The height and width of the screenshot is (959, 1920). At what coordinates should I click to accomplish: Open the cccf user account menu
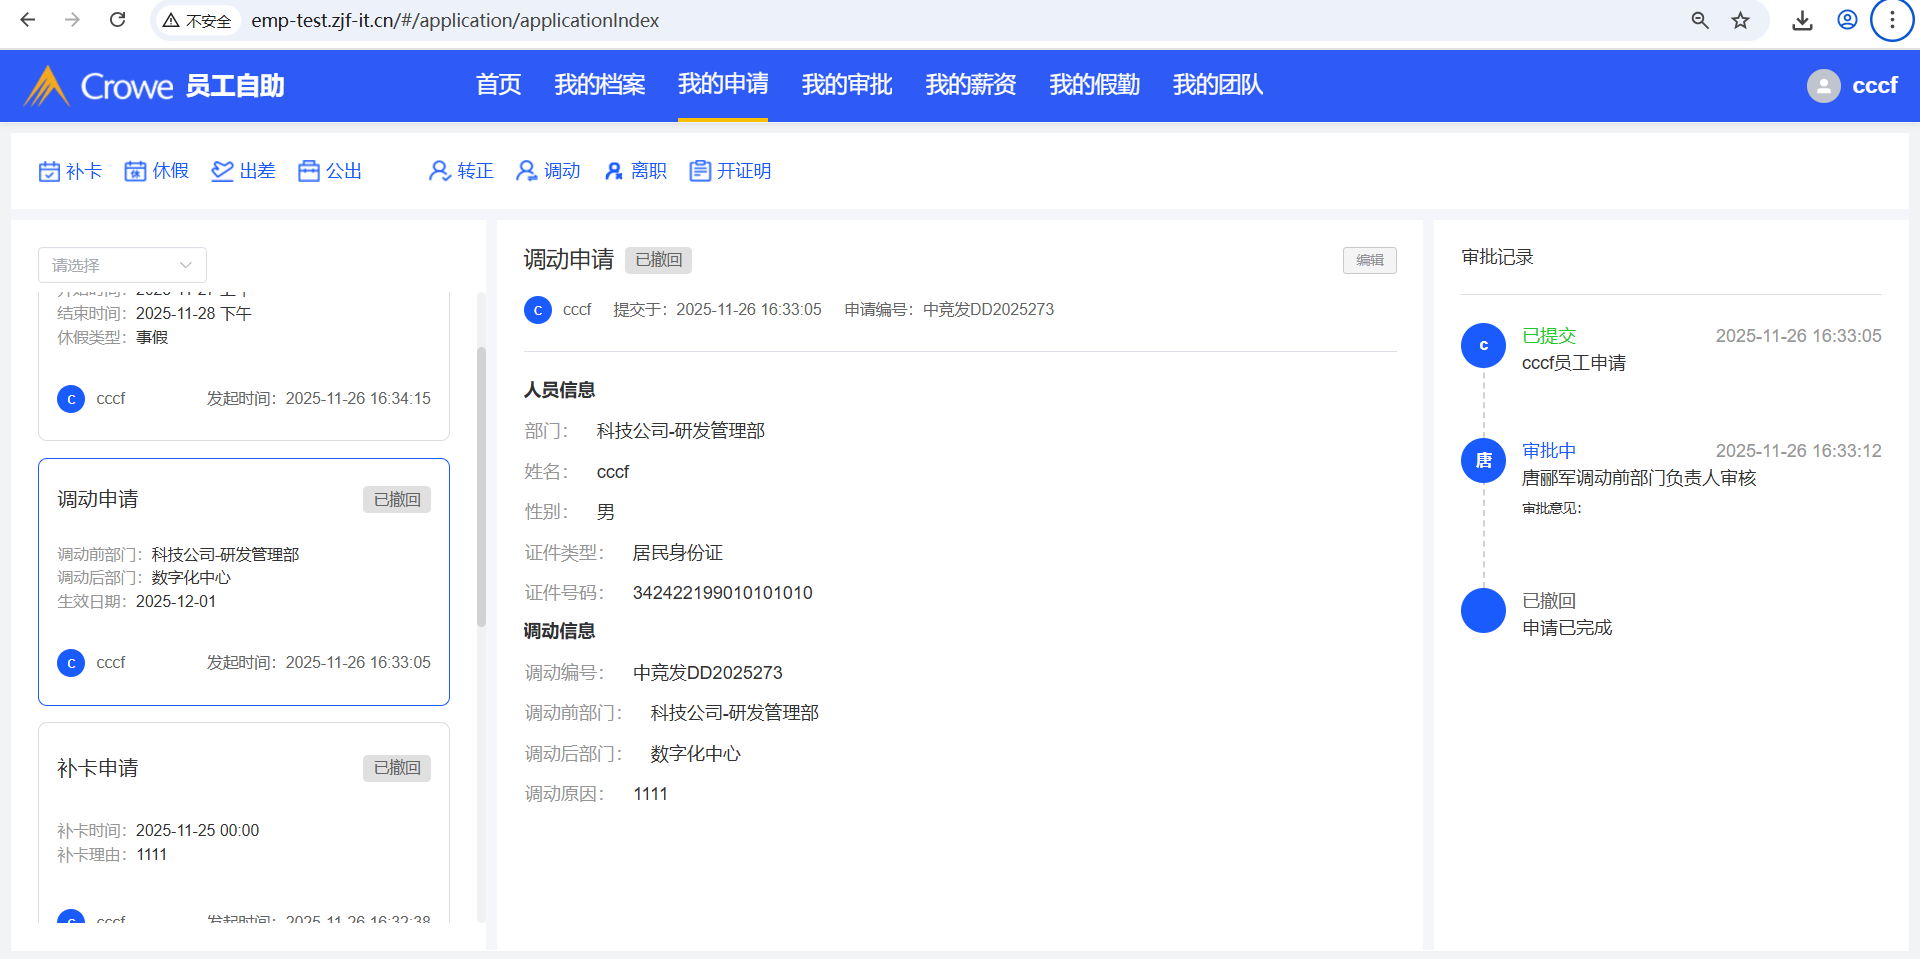tap(1852, 86)
